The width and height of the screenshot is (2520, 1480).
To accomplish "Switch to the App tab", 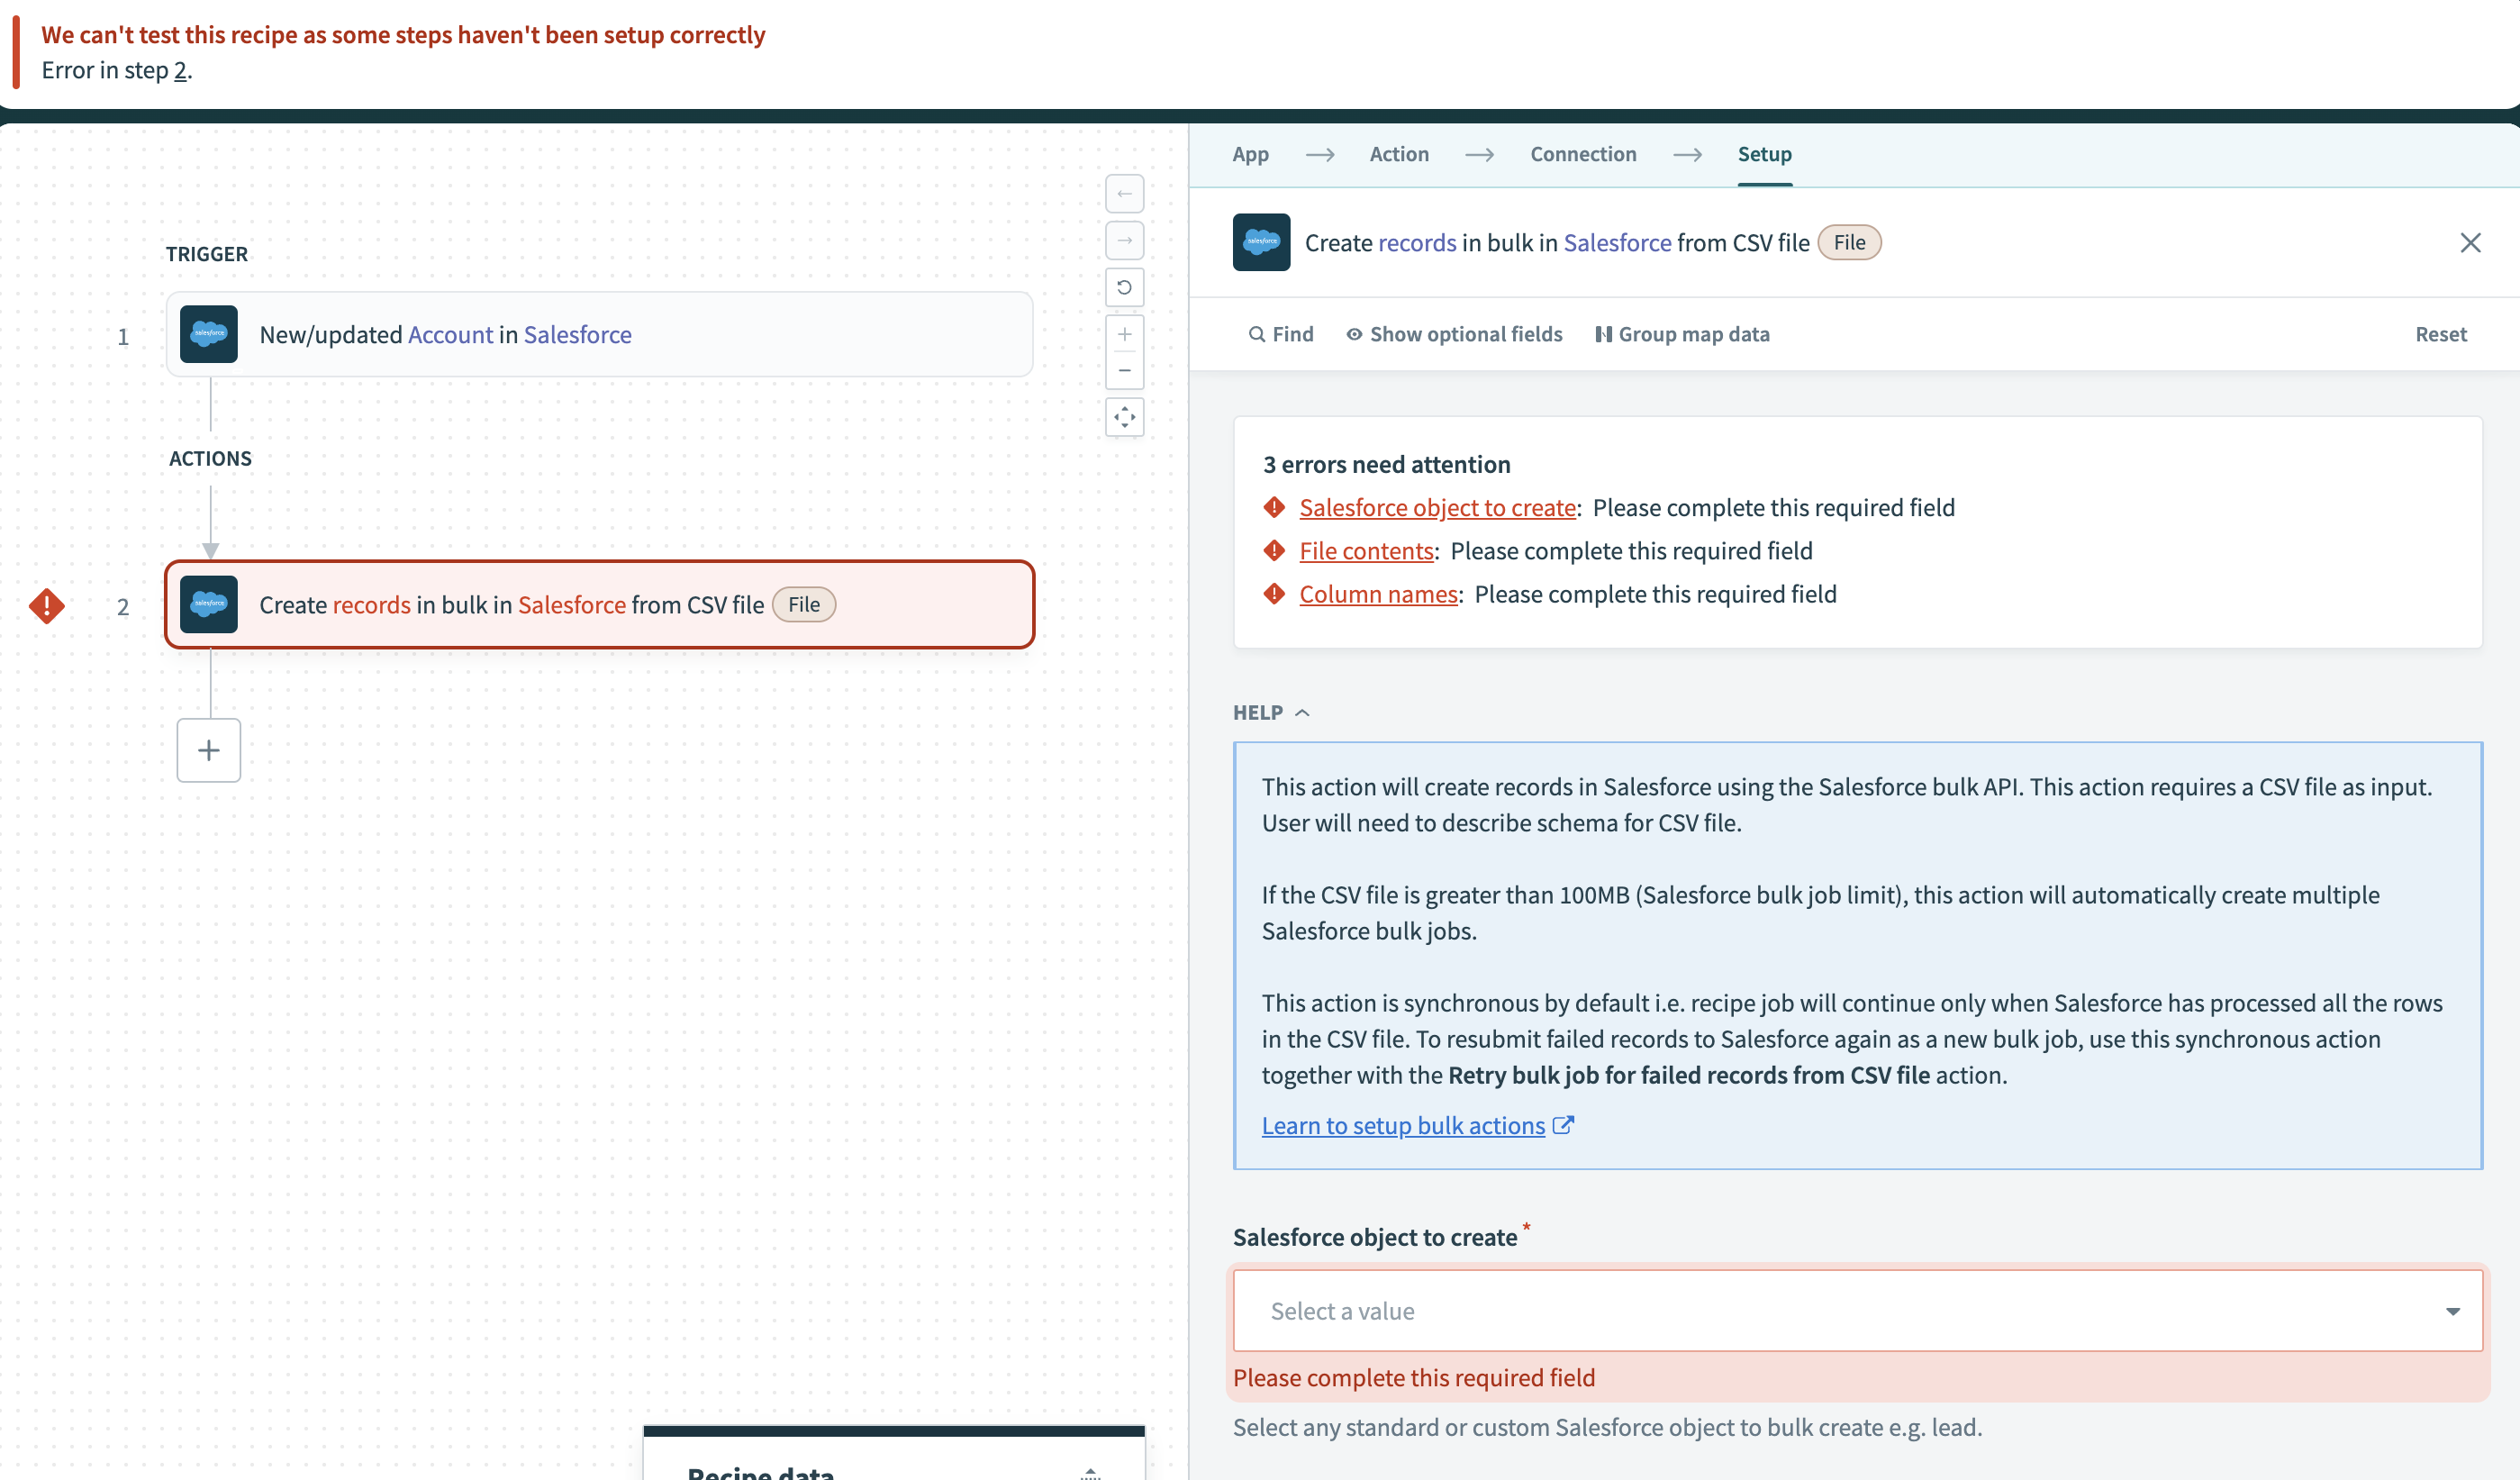I will pos(1250,154).
